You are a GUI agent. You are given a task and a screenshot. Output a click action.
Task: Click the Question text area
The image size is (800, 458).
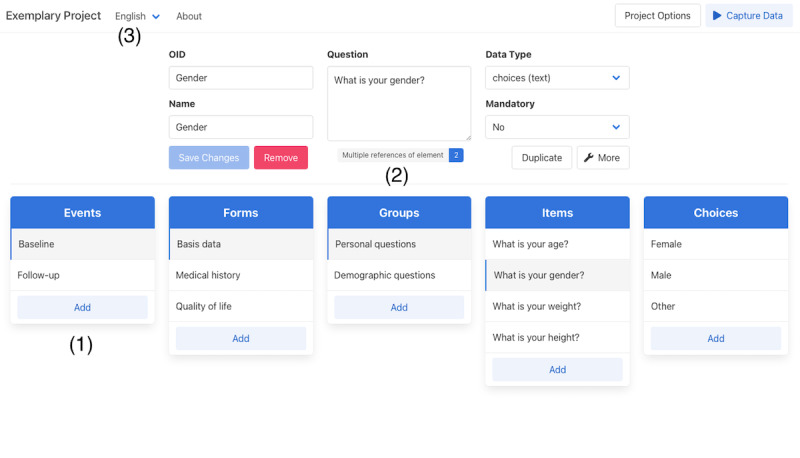399,104
